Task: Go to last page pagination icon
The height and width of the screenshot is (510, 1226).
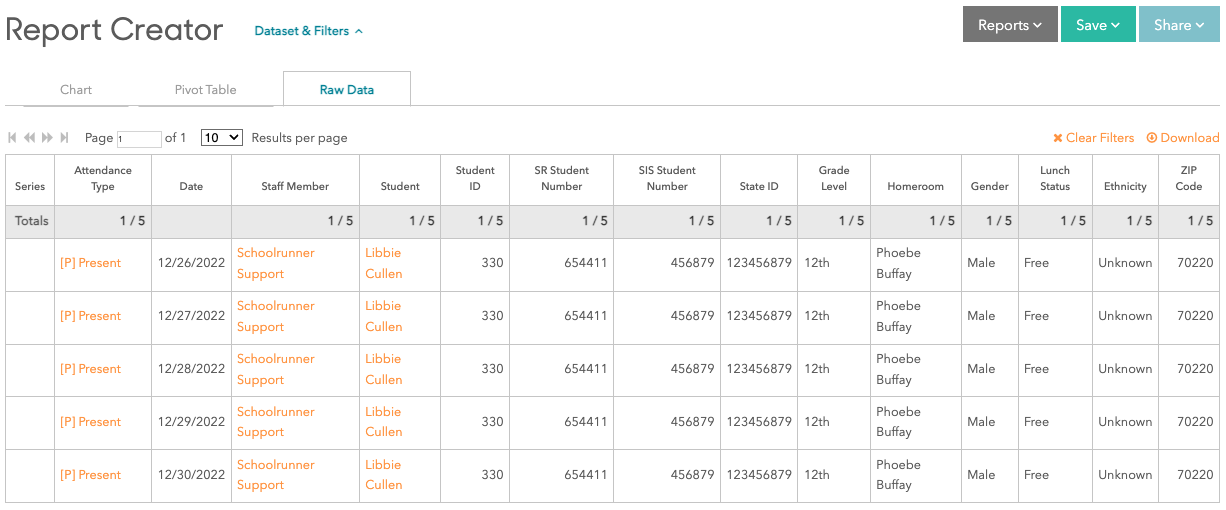Action: [x=64, y=138]
